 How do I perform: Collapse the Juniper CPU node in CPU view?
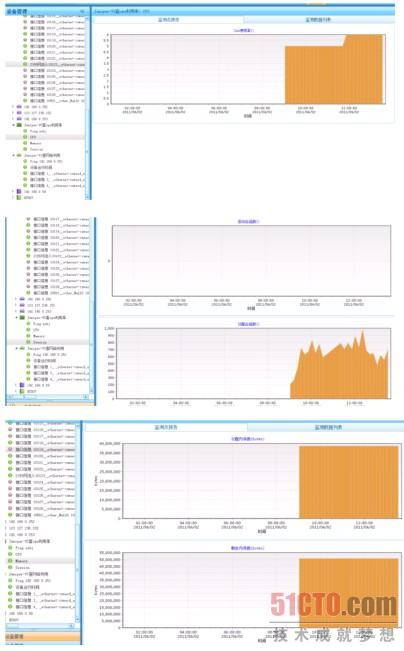(x=14, y=125)
